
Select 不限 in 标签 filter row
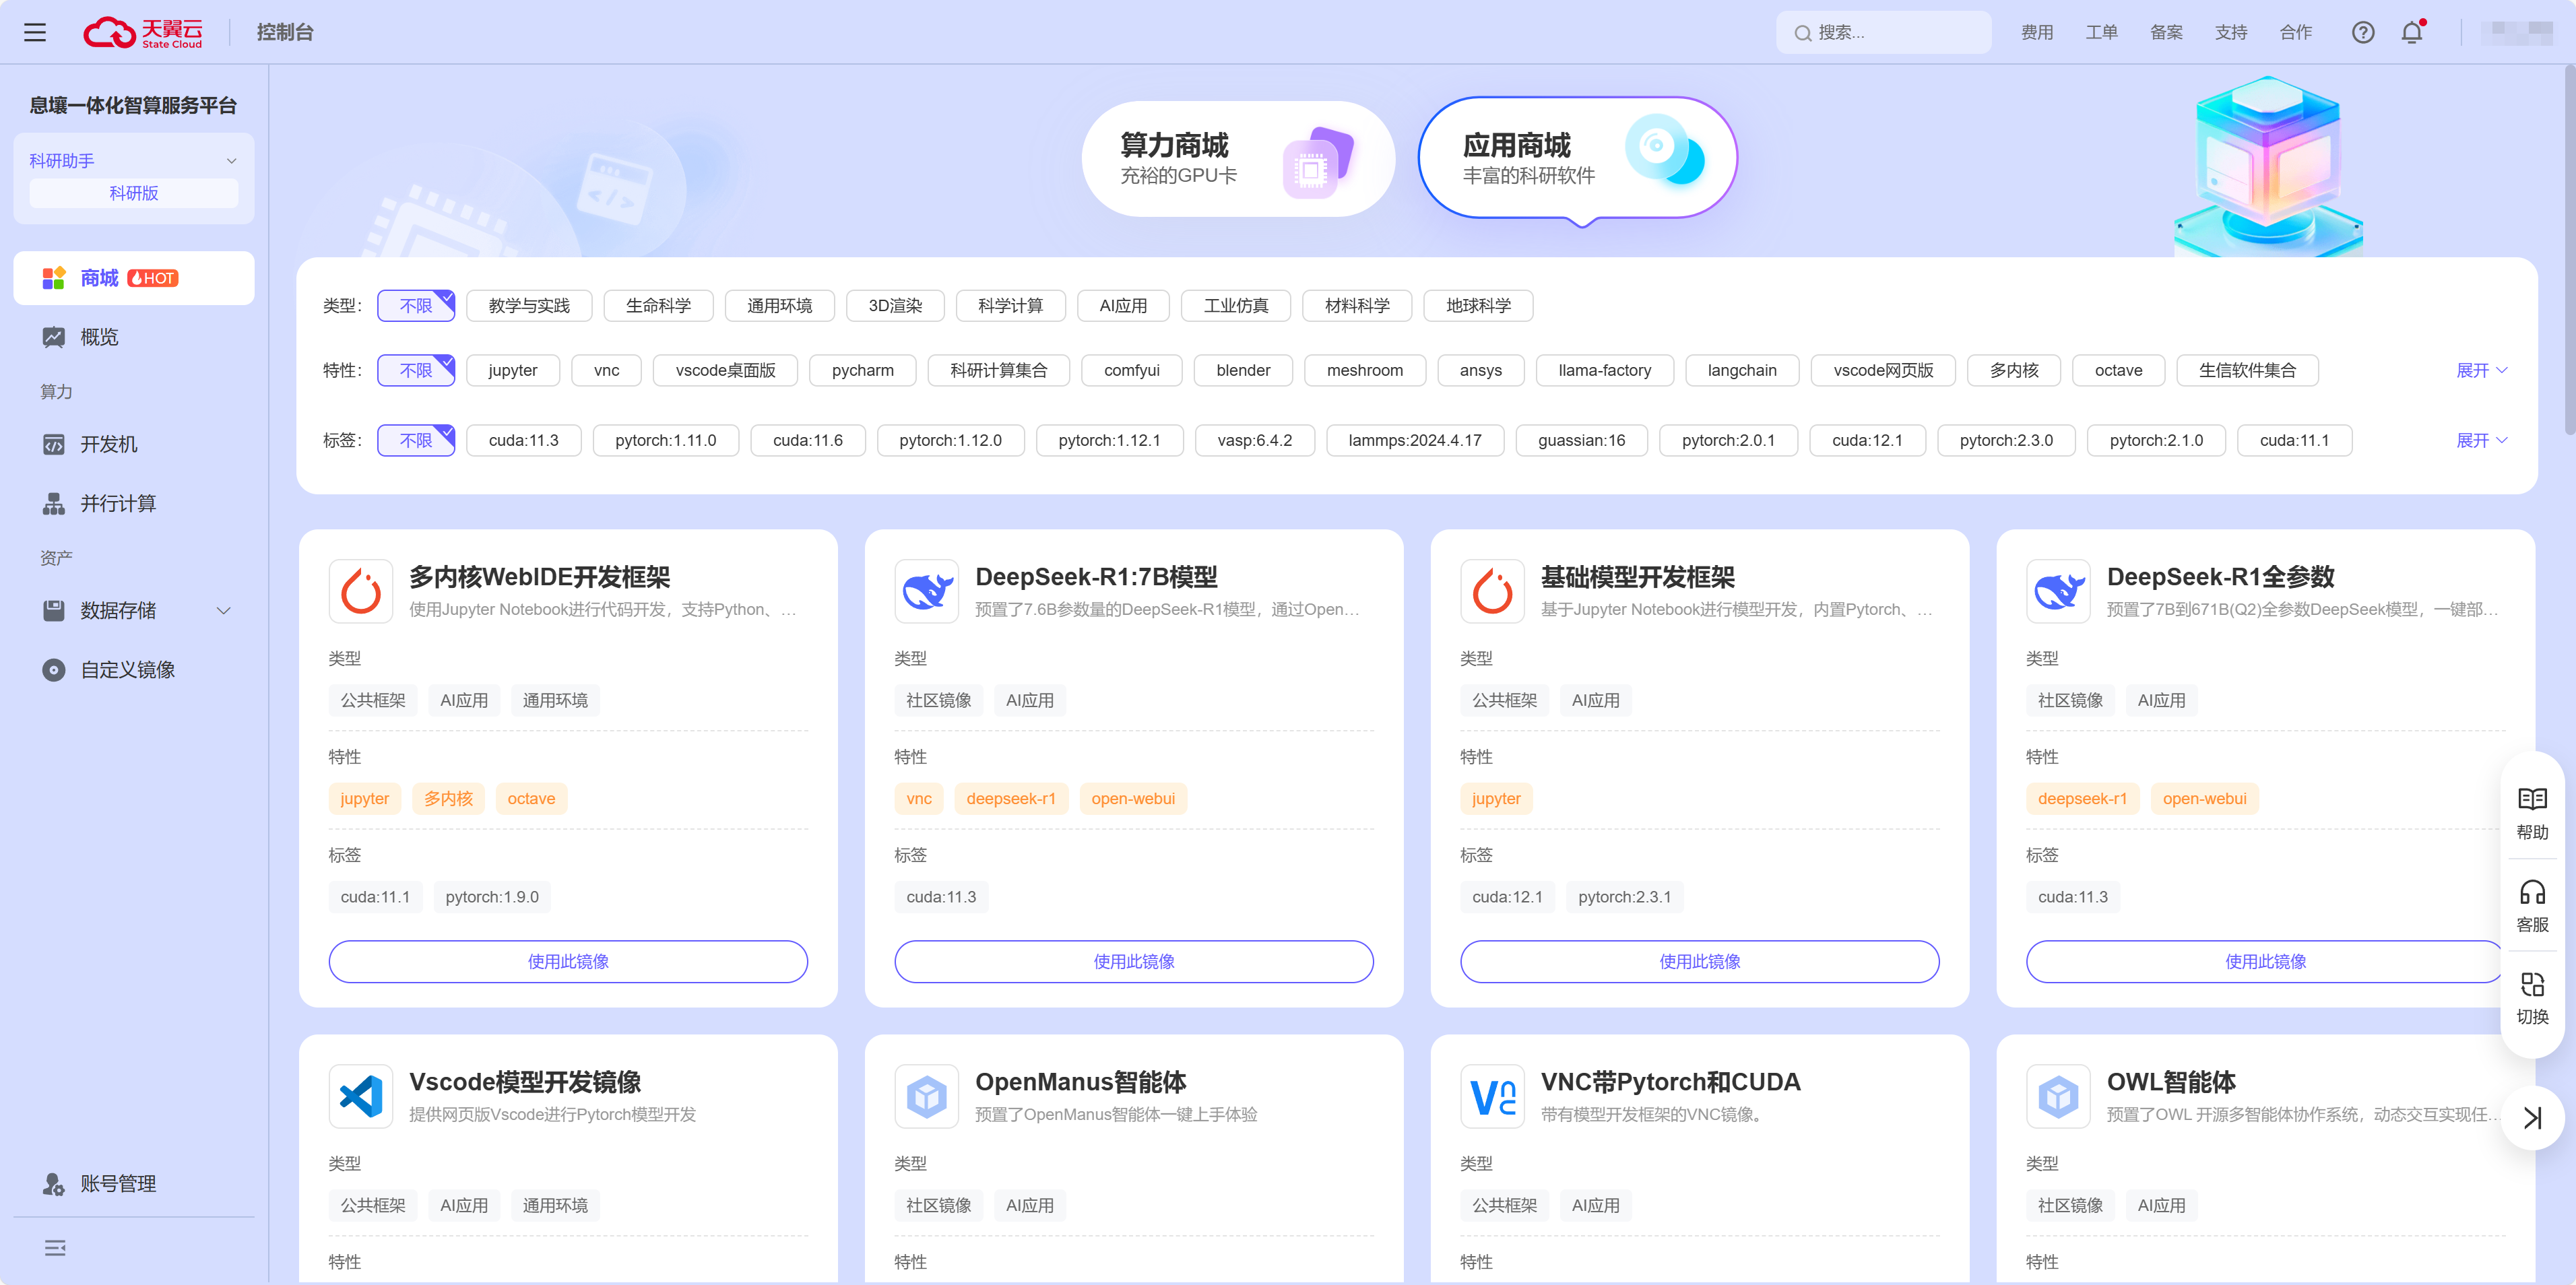point(416,440)
